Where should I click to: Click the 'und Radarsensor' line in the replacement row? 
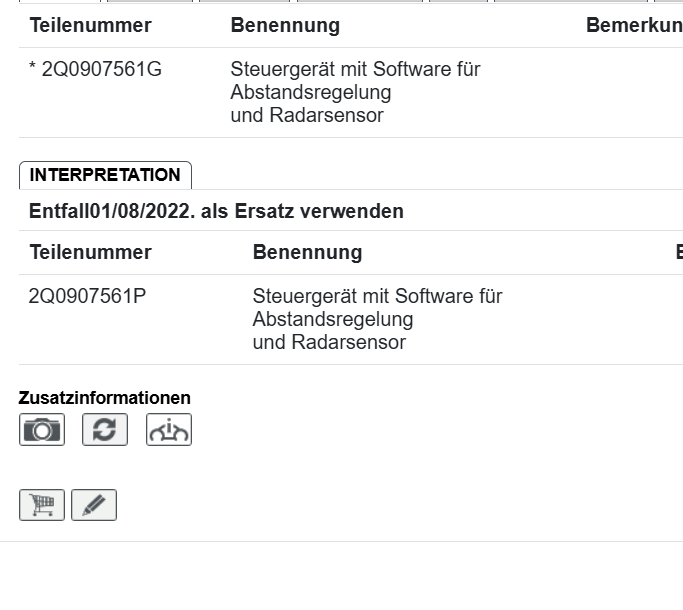coord(329,342)
